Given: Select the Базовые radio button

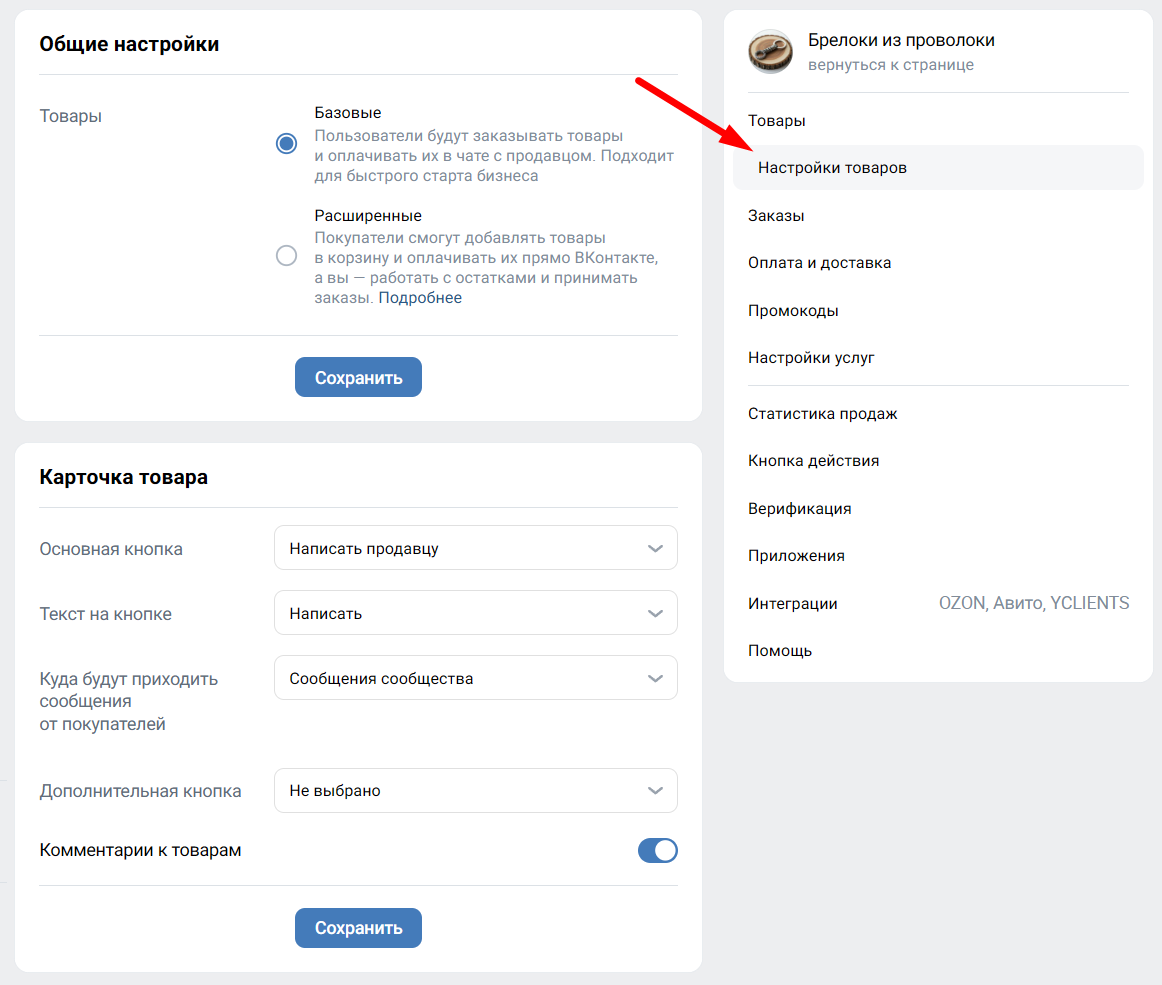Looking at the screenshot, I should (287, 144).
